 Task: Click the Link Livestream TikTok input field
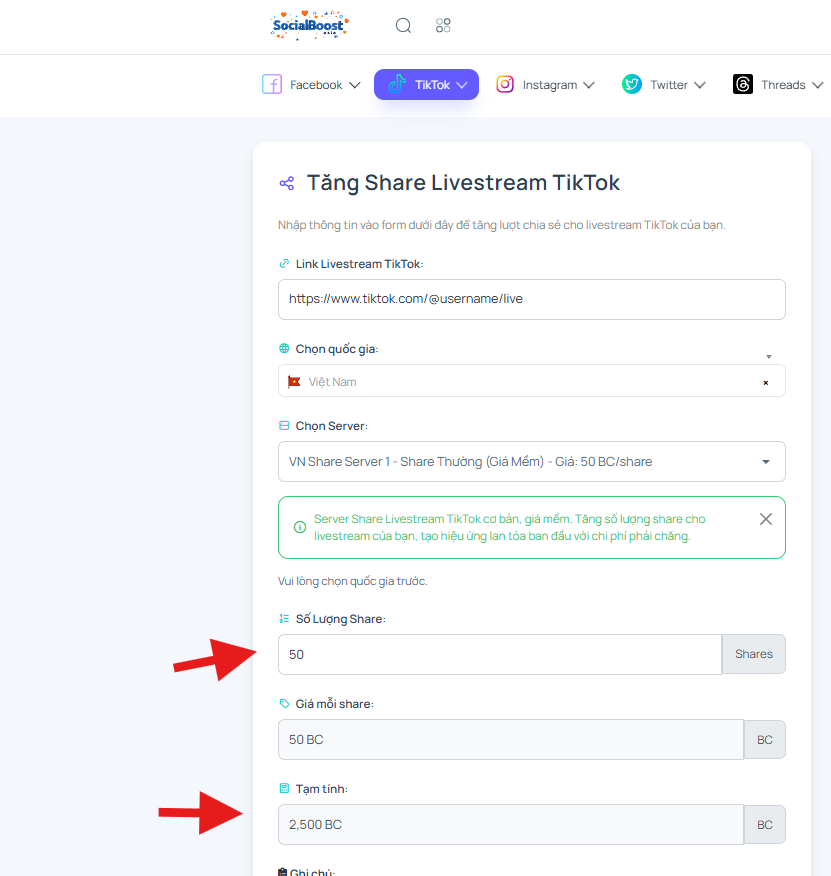tap(532, 299)
